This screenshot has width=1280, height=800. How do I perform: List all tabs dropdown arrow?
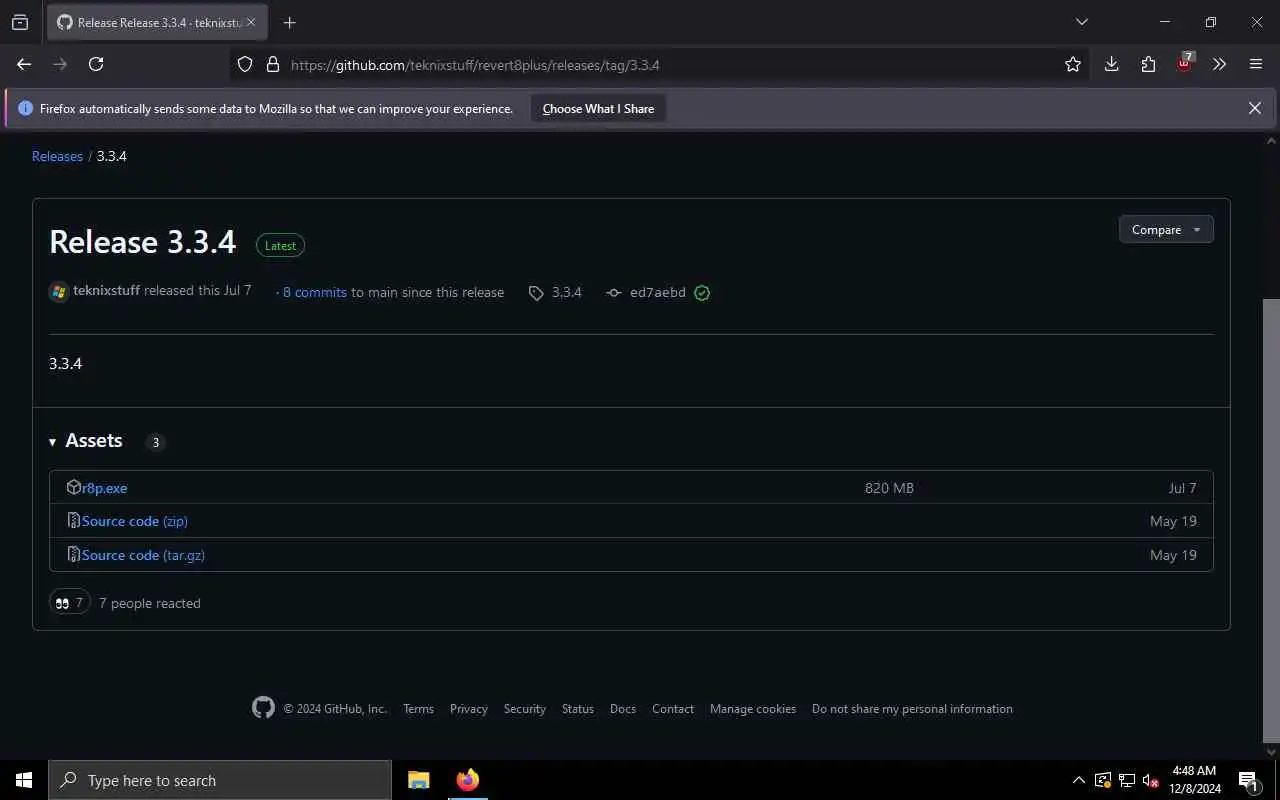(x=1081, y=22)
